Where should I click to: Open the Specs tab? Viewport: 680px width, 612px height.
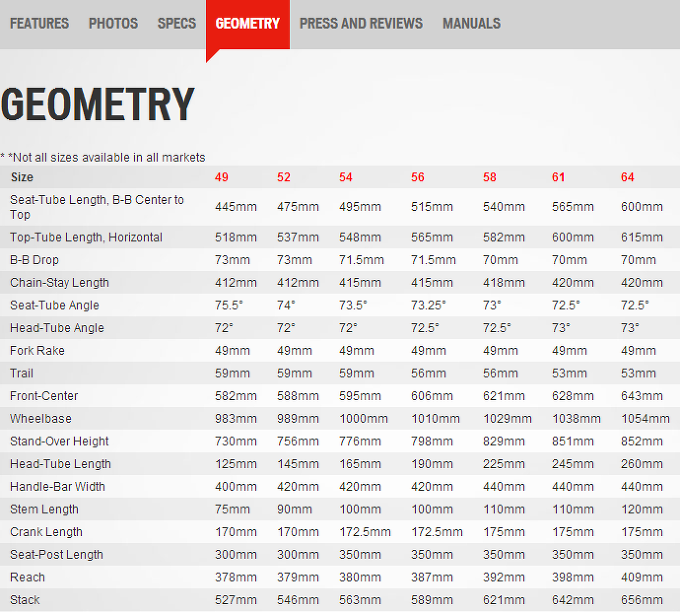pos(177,23)
